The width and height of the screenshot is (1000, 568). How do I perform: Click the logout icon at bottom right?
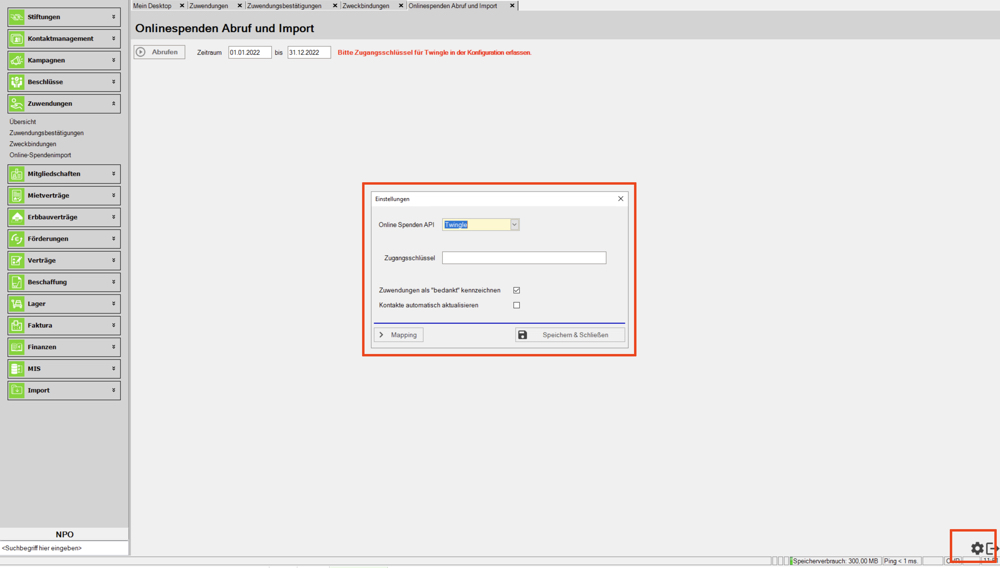tap(992, 548)
